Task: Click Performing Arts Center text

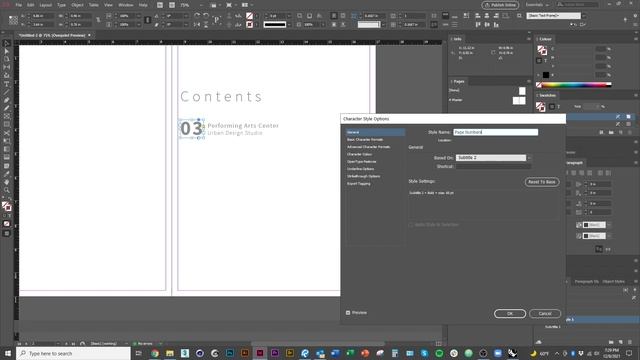Action: 243,126
